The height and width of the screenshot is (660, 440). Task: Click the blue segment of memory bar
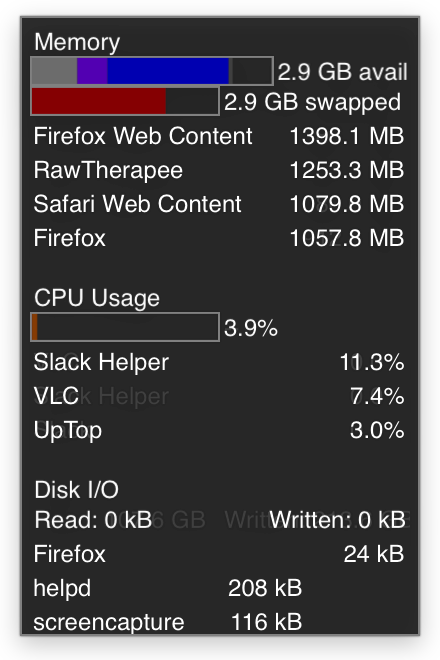[168, 71]
